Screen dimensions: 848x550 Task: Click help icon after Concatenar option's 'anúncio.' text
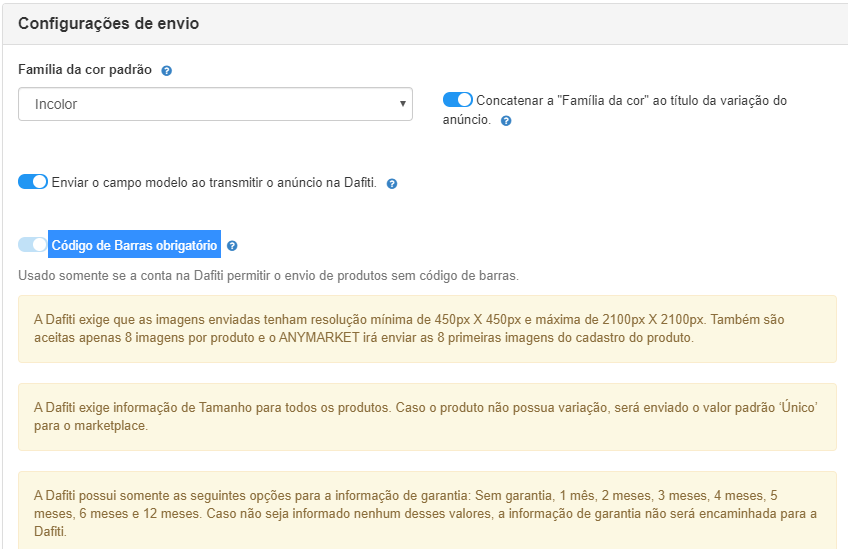(x=506, y=121)
